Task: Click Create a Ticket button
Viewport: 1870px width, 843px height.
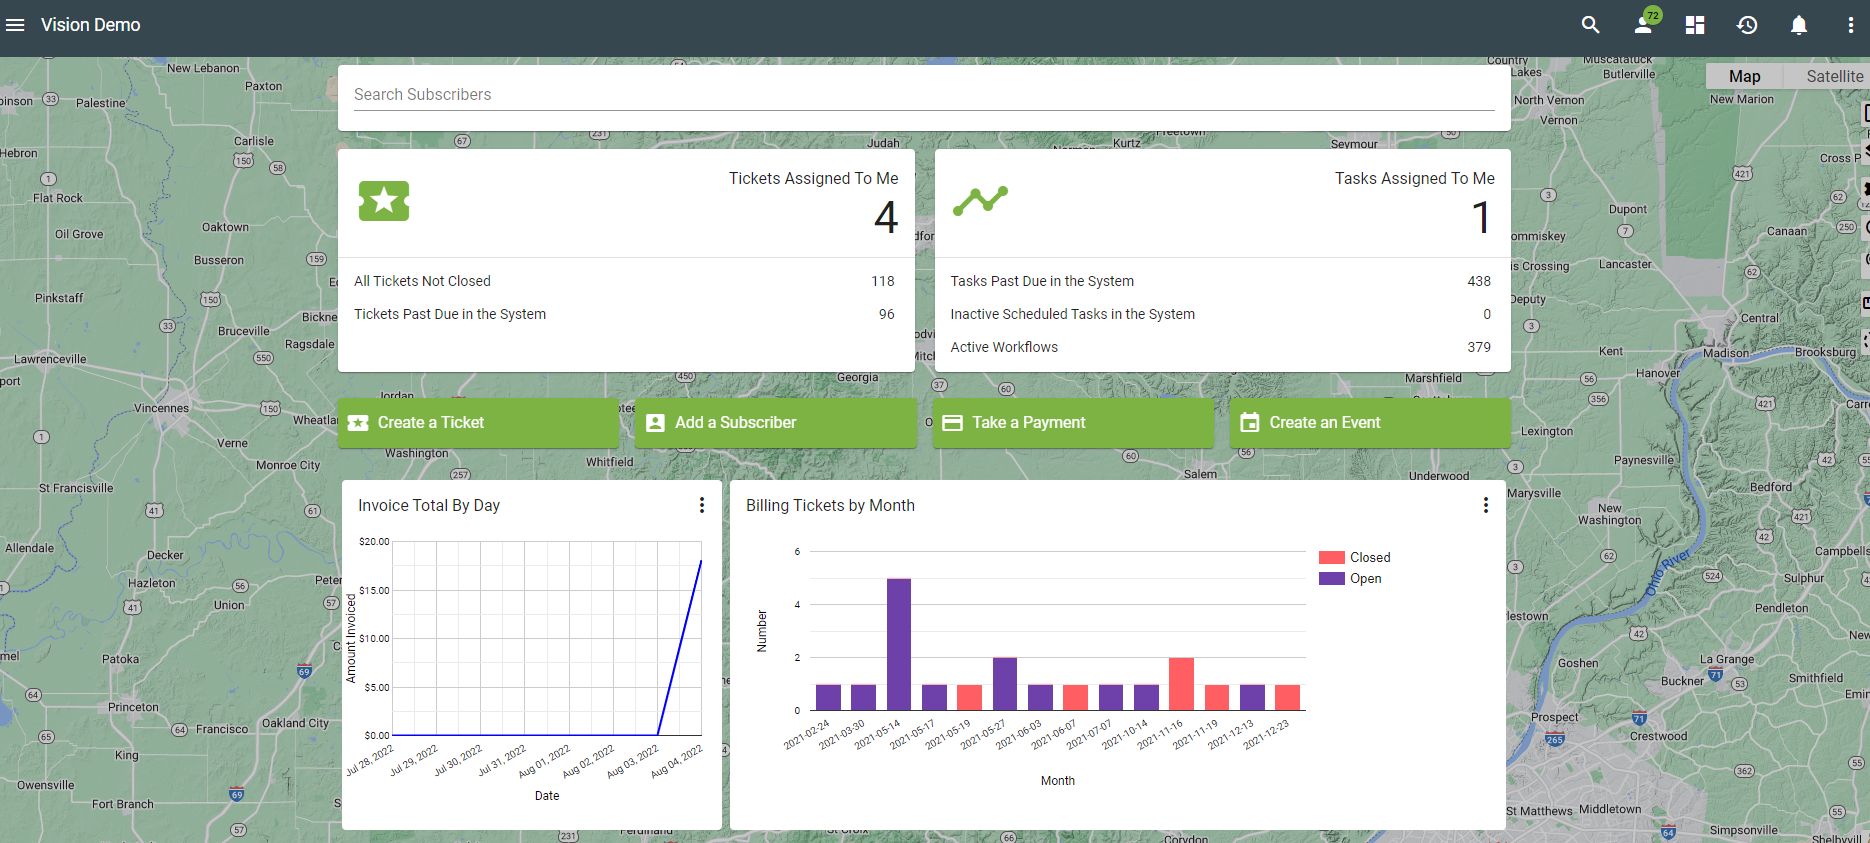Action: [x=478, y=423]
